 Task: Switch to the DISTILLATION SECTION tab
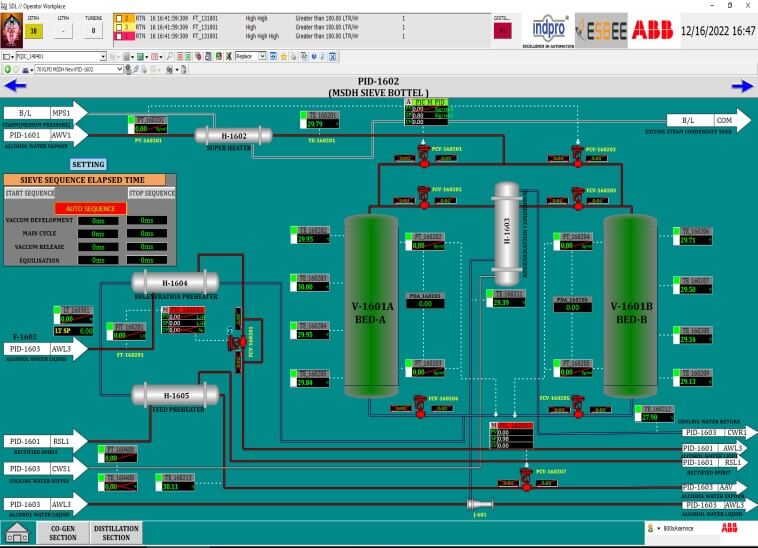pyautogui.click(x=116, y=533)
